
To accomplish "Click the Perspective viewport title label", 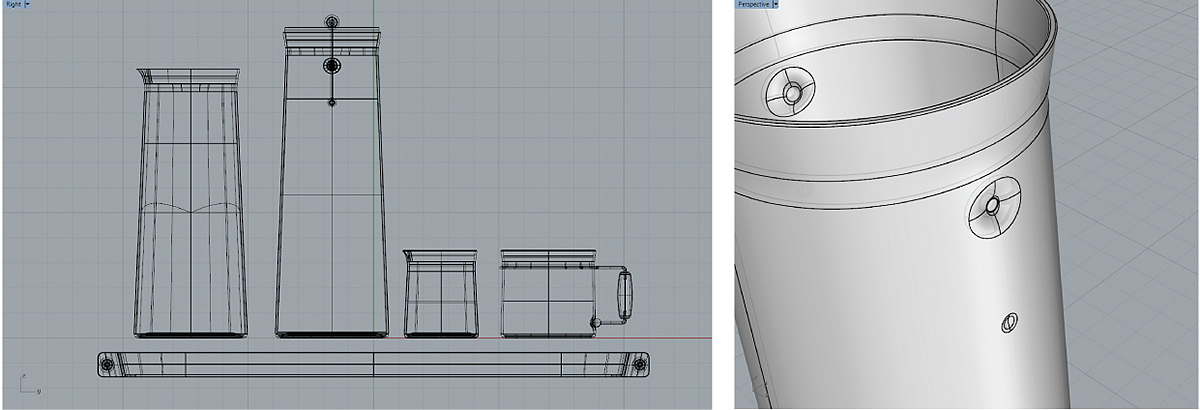I will point(754,5).
